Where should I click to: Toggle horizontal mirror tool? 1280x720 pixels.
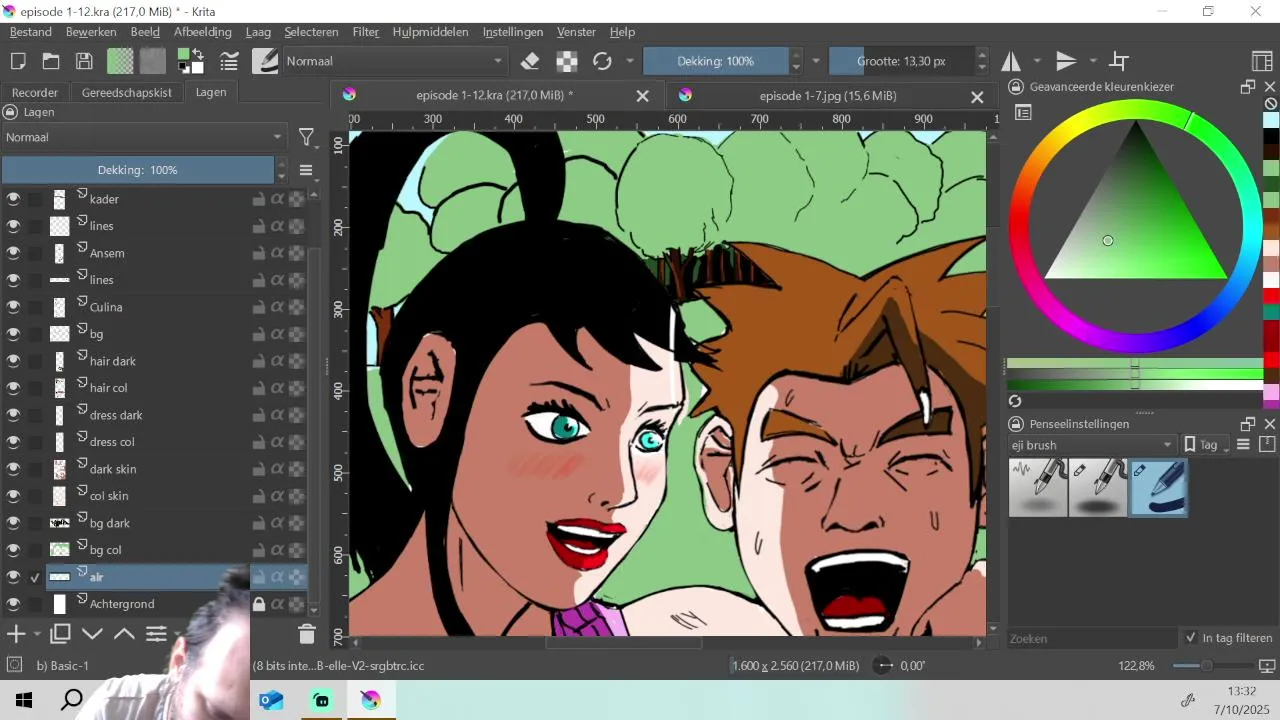point(1011,61)
